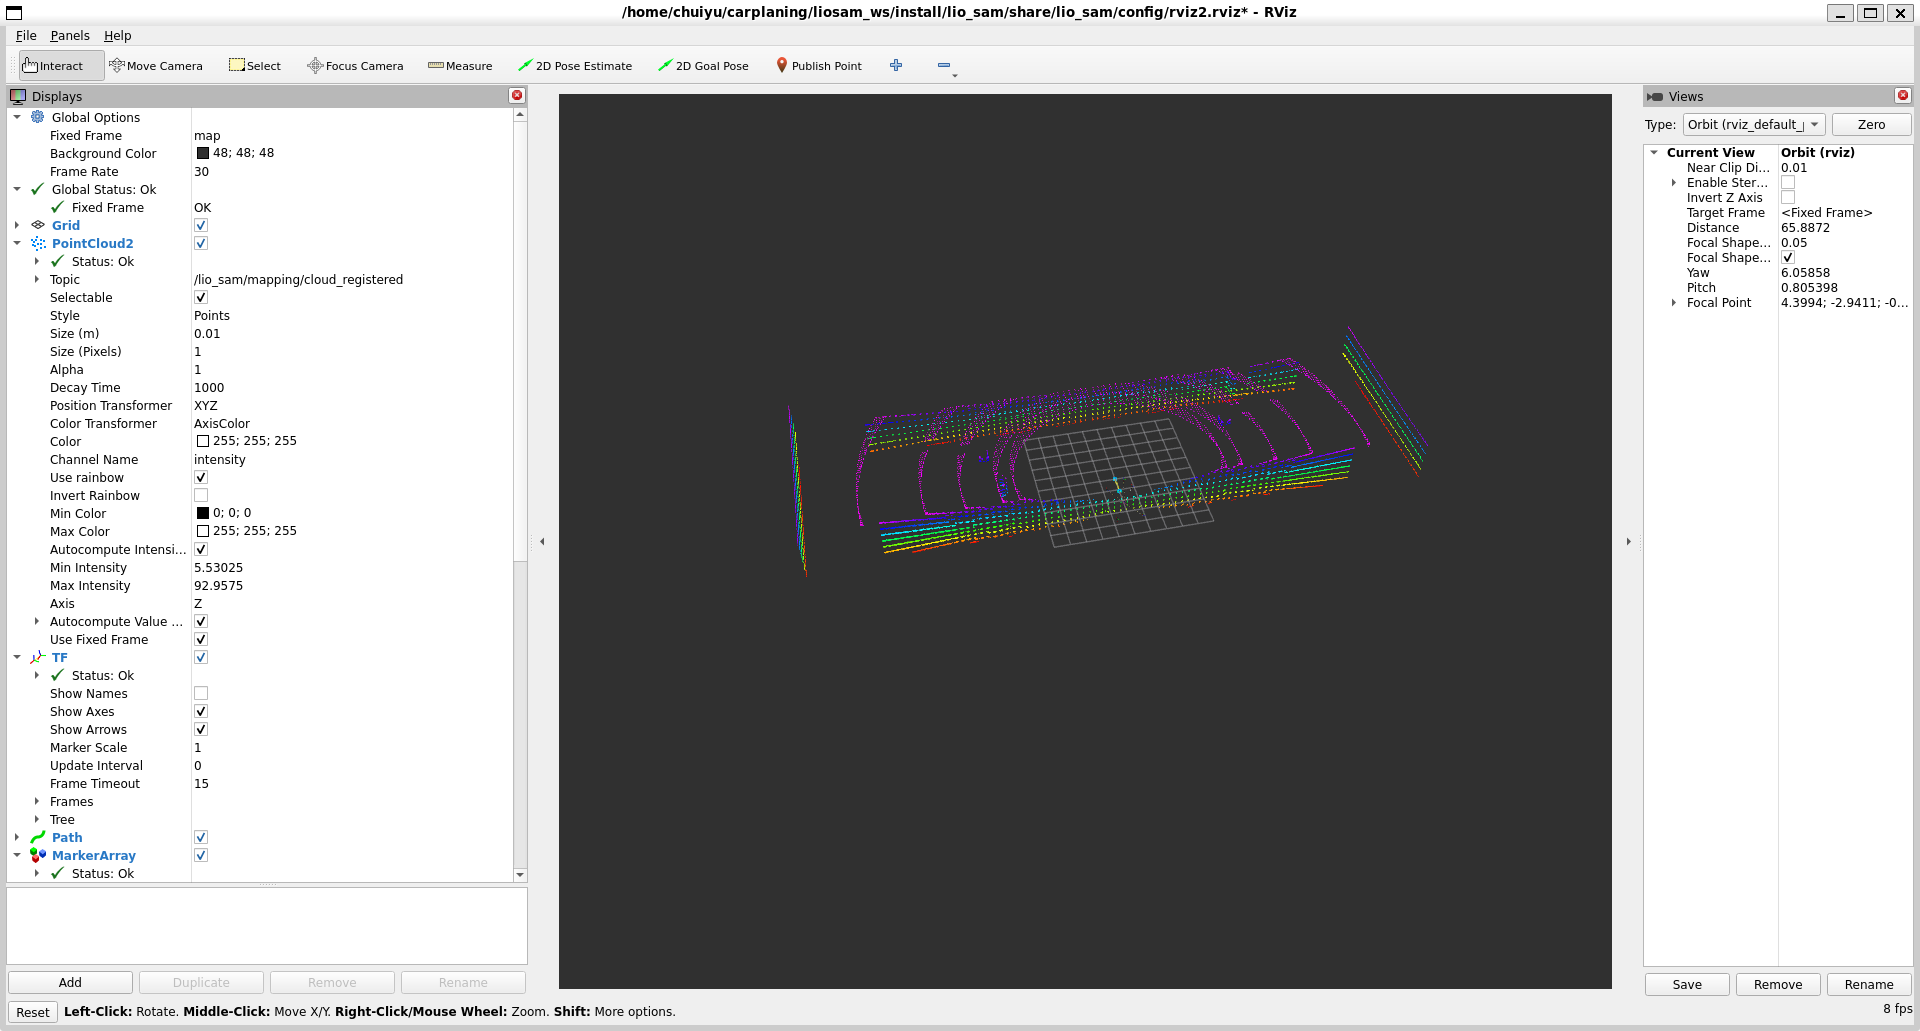
Task: Enable Show Names under TF
Action: click(x=201, y=694)
